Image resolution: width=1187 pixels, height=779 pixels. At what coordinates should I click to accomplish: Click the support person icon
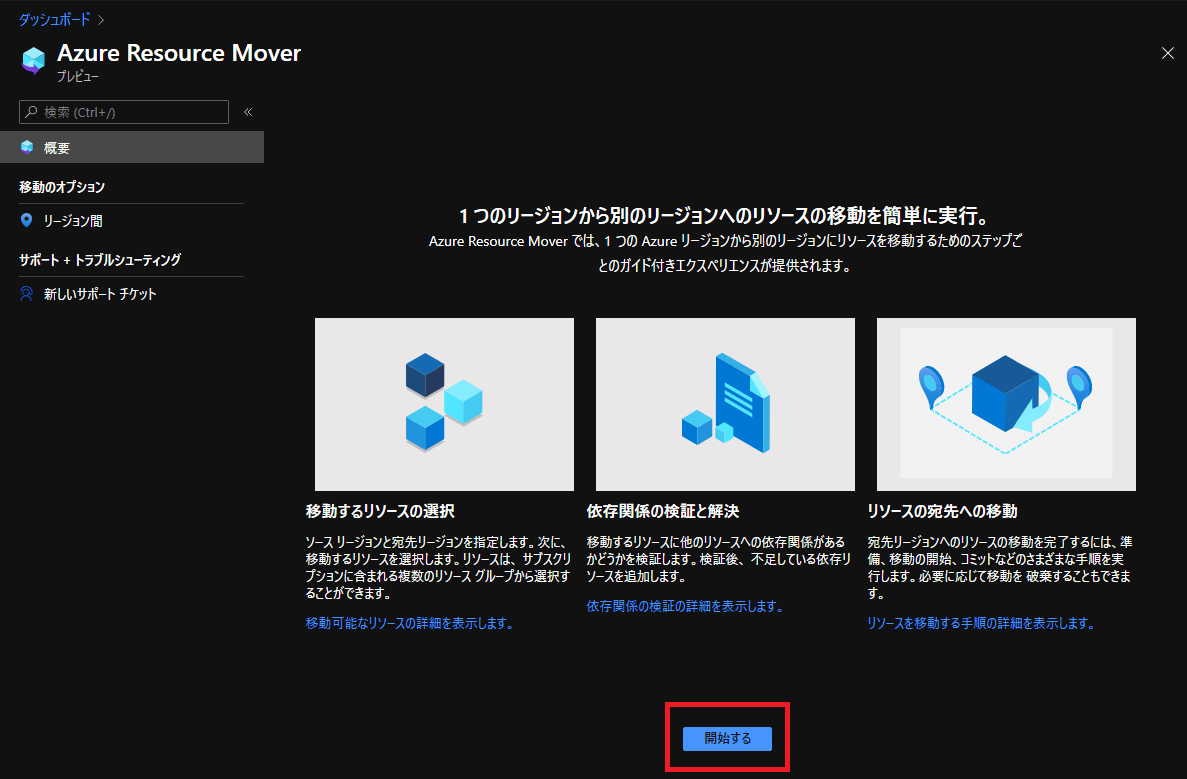26,294
